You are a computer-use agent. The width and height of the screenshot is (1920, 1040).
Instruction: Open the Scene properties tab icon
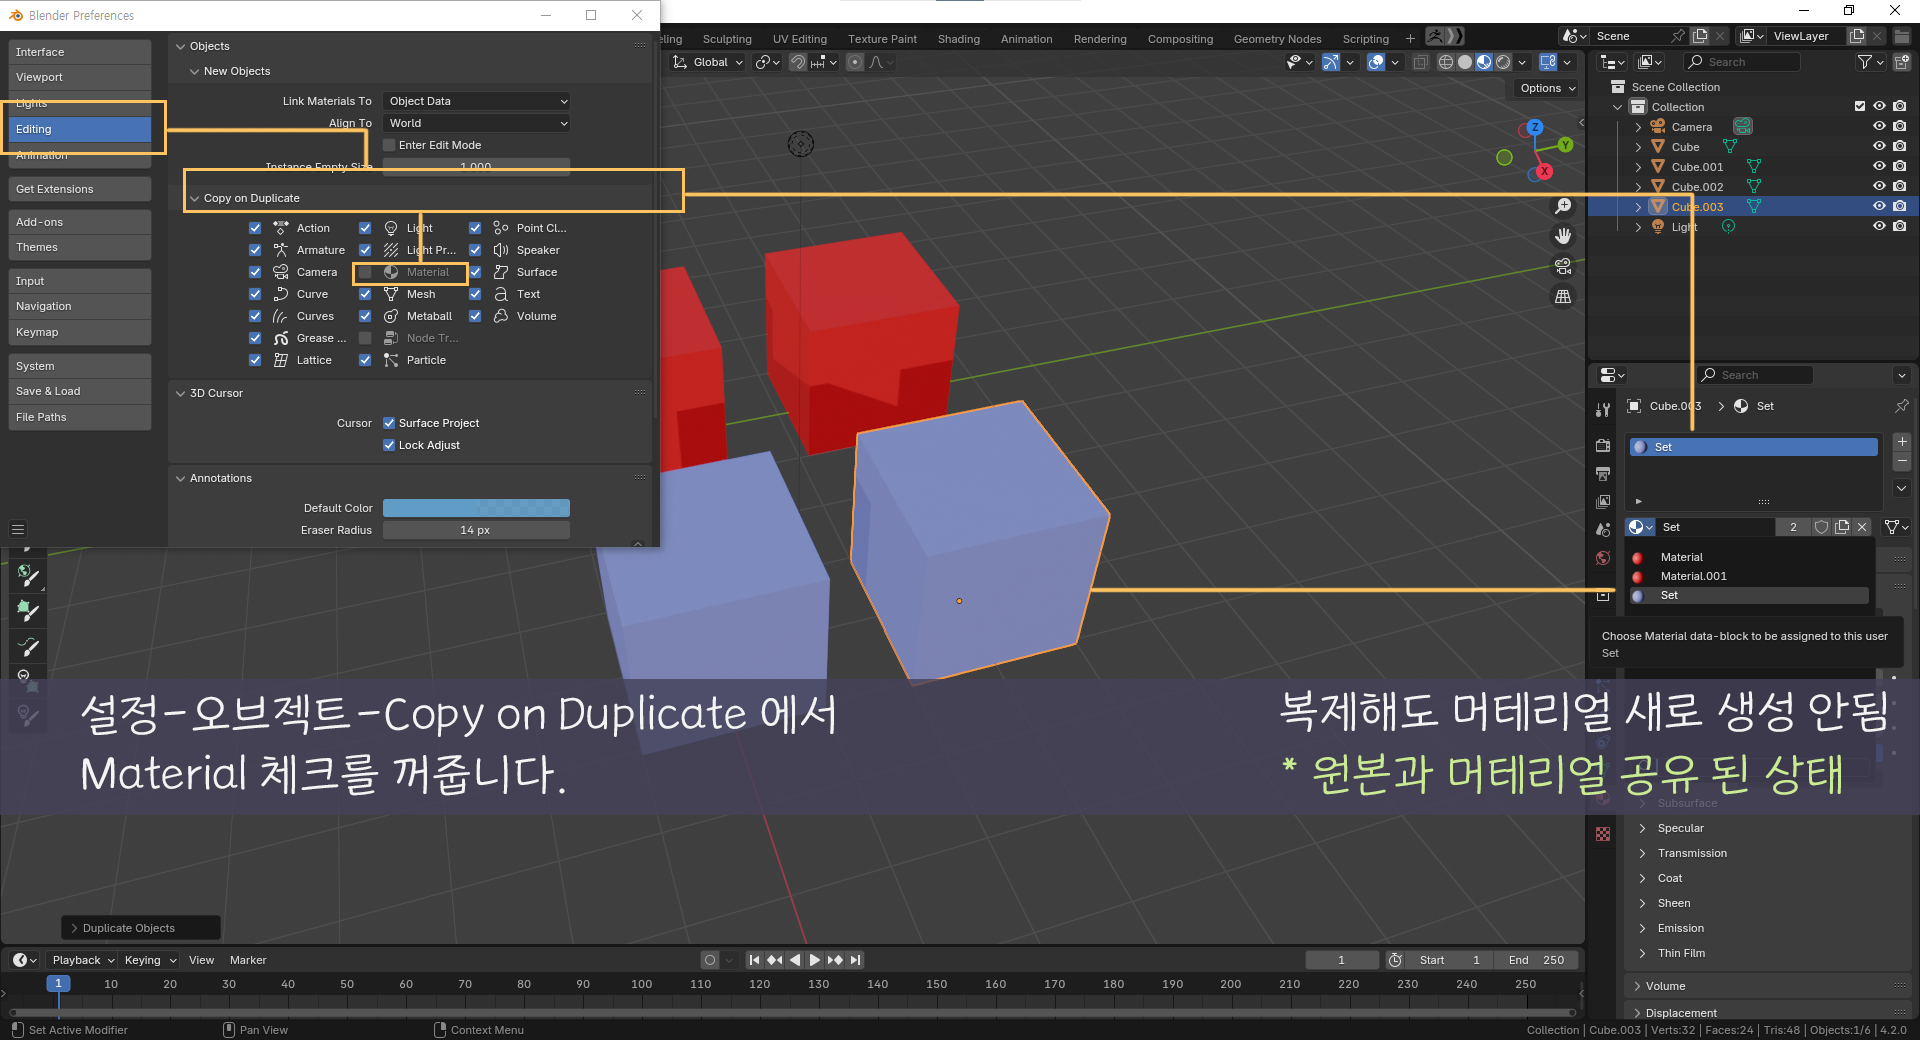[x=1603, y=529]
